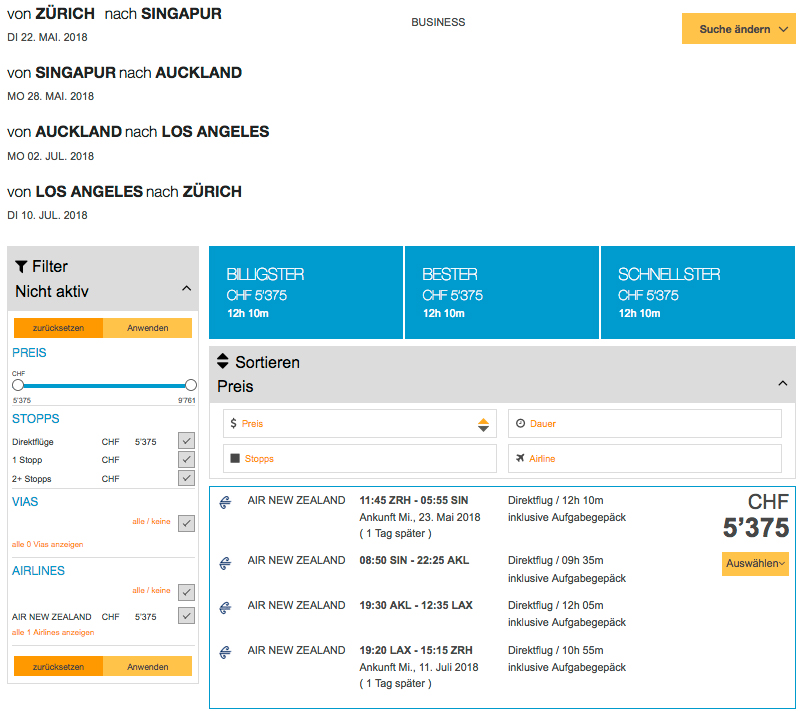Switch to the SCHNELLSTER tab
This screenshot has width=801, height=711.
click(x=697, y=293)
